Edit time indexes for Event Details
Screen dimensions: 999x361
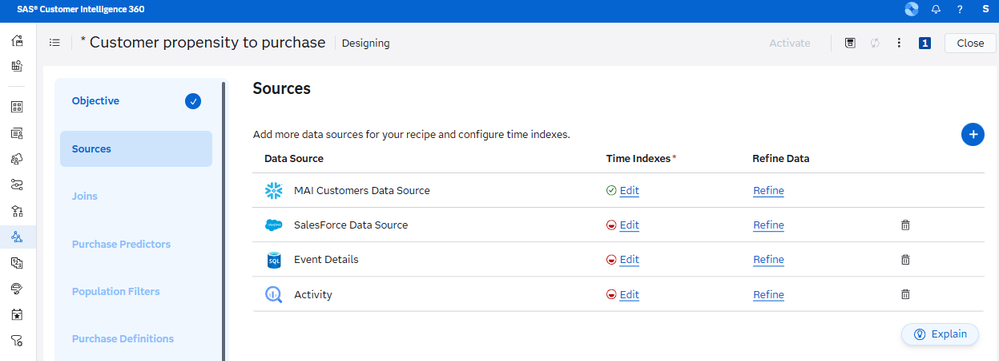coord(629,260)
